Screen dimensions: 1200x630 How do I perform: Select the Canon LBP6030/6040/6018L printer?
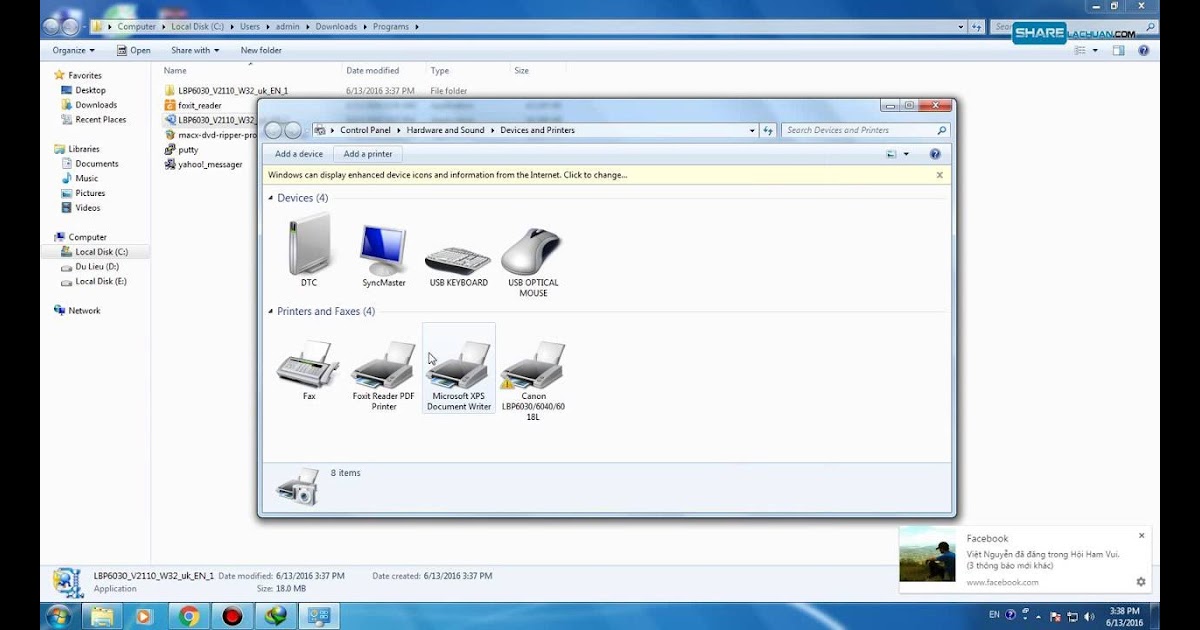pyautogui.click(x=533, y=380)
